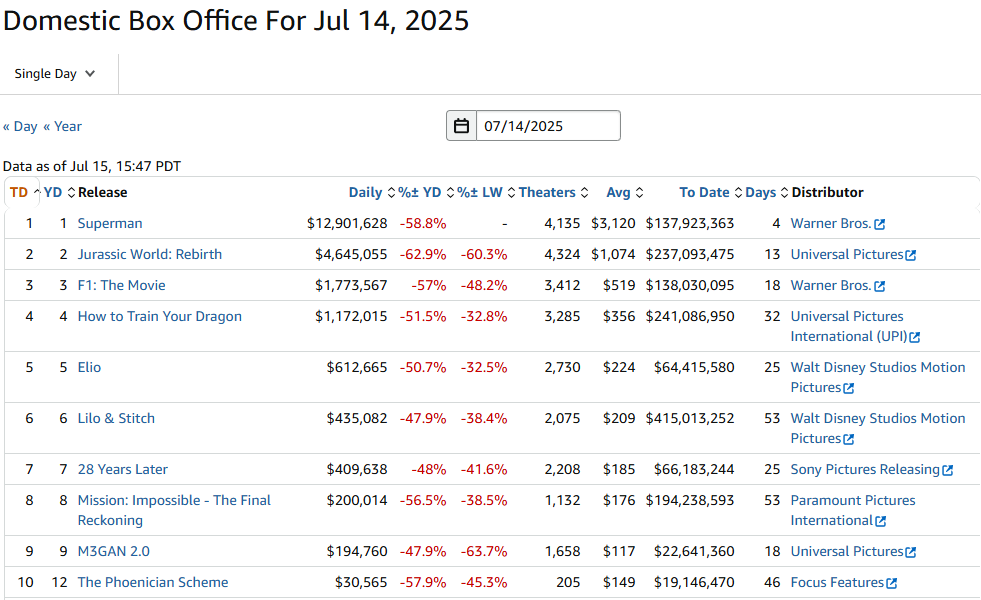Image resolution: width=981 pixels, height=600 pixels.
Task: Select the -63.7% last-week change value
Action: [484, 551]
